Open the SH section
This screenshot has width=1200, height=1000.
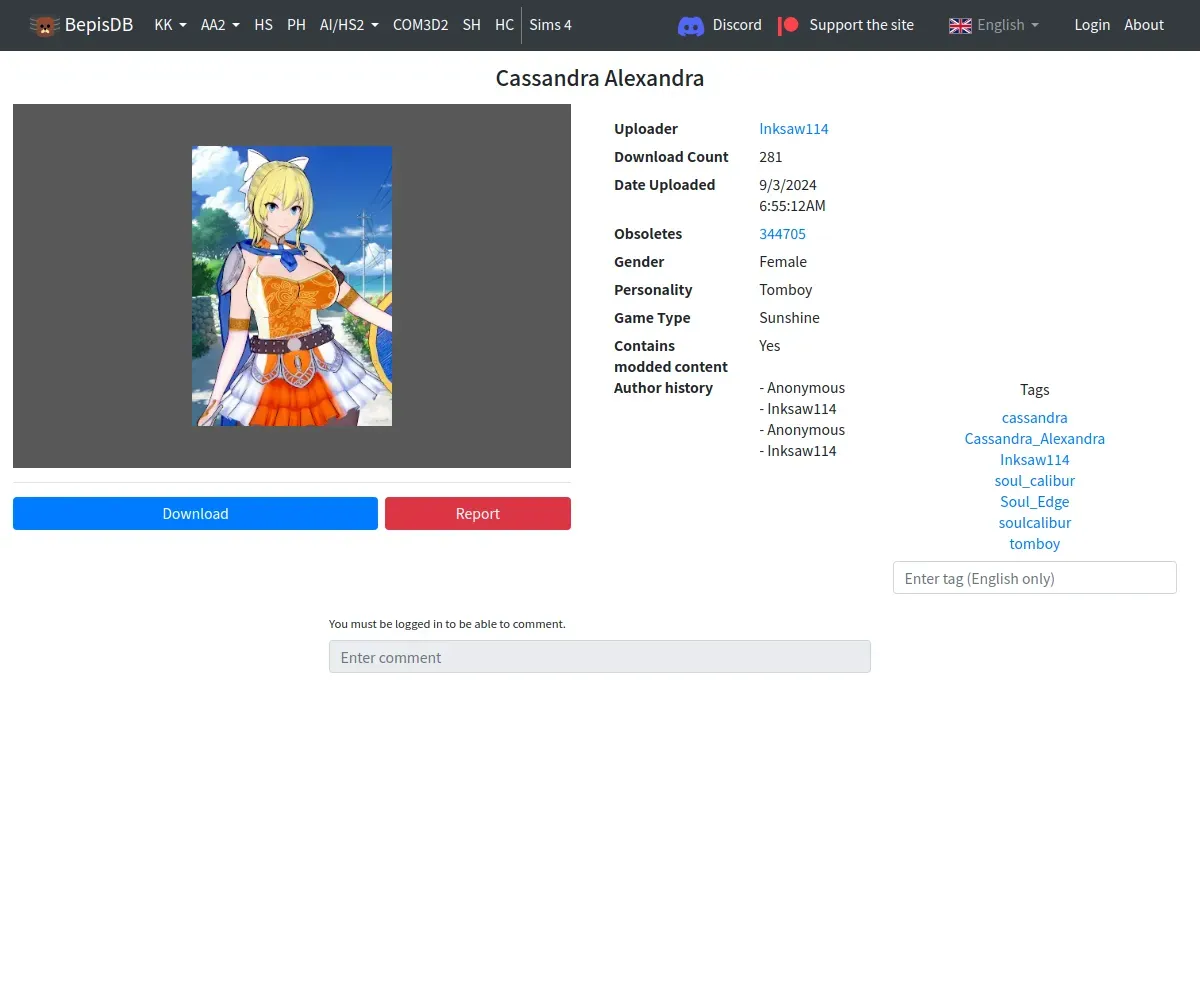pyautogui.click(x=471, y=25)
